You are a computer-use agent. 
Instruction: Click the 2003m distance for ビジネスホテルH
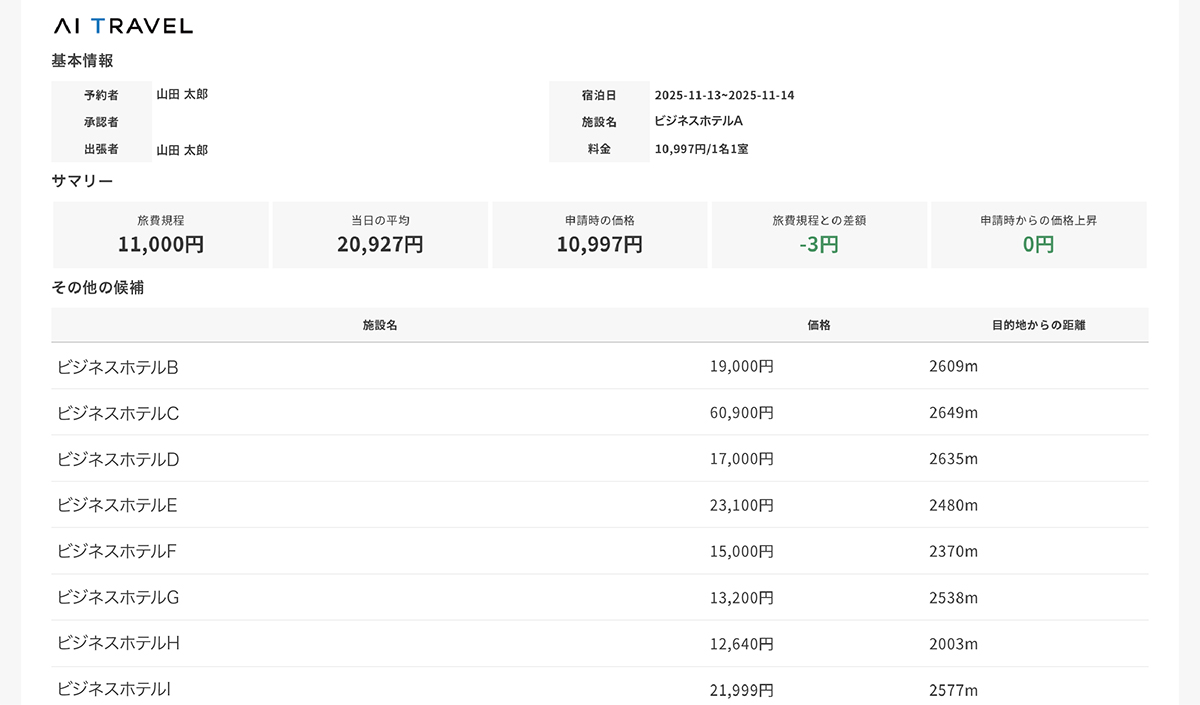(953, 643)
